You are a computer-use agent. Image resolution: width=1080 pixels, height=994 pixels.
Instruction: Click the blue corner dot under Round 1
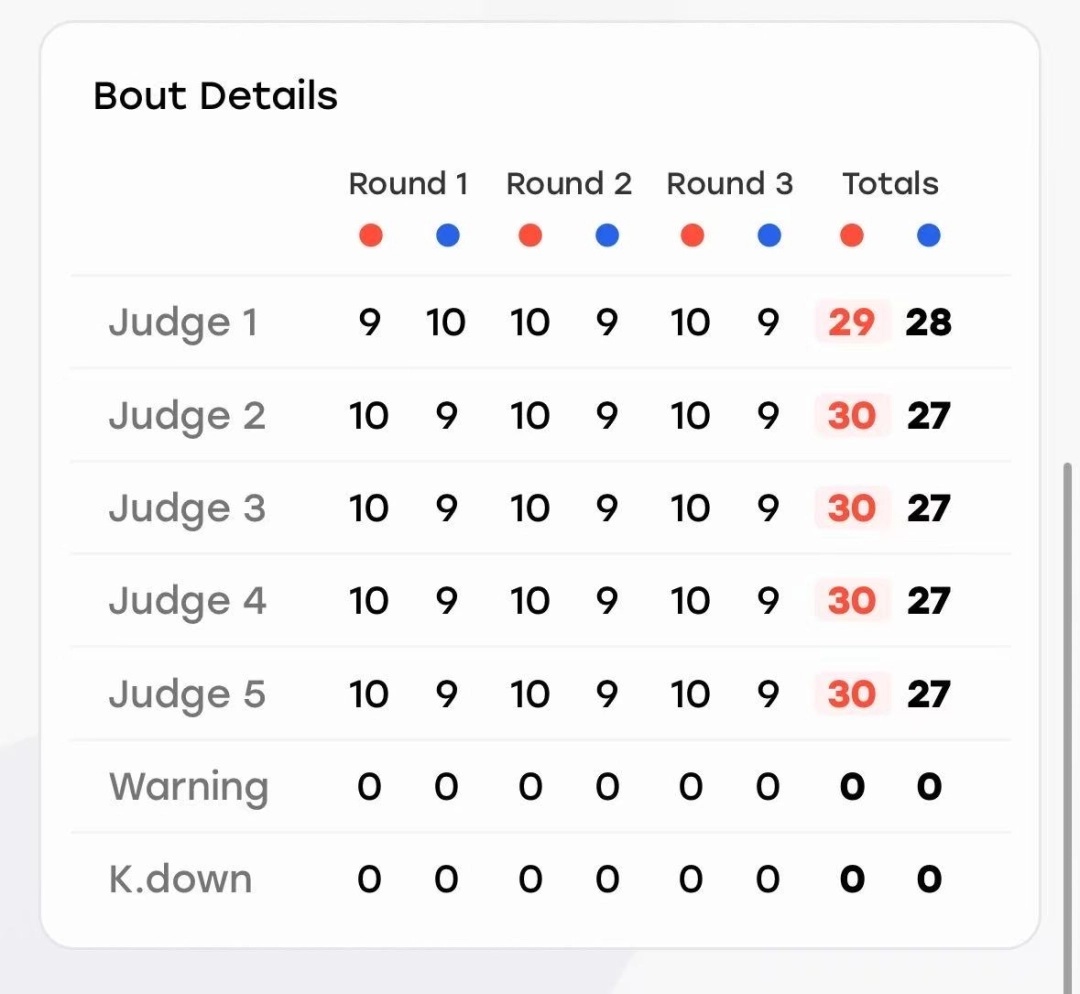point(448,236)
